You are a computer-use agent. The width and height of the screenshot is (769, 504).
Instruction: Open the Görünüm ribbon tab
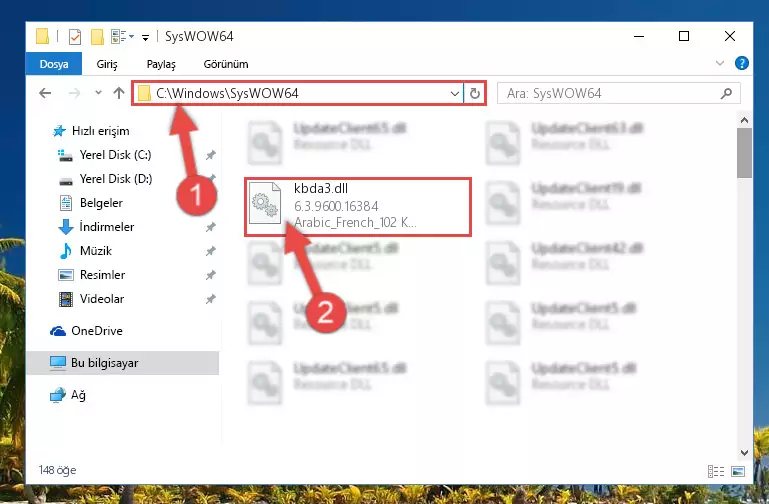point(226,64)
